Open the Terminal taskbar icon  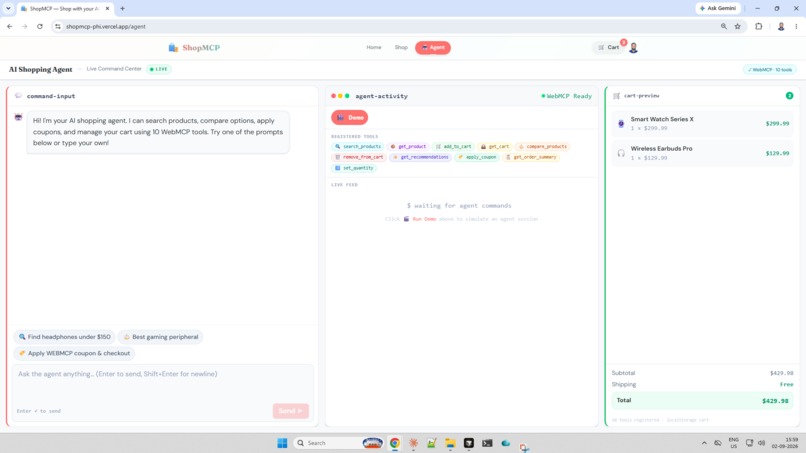coord(487,443)
